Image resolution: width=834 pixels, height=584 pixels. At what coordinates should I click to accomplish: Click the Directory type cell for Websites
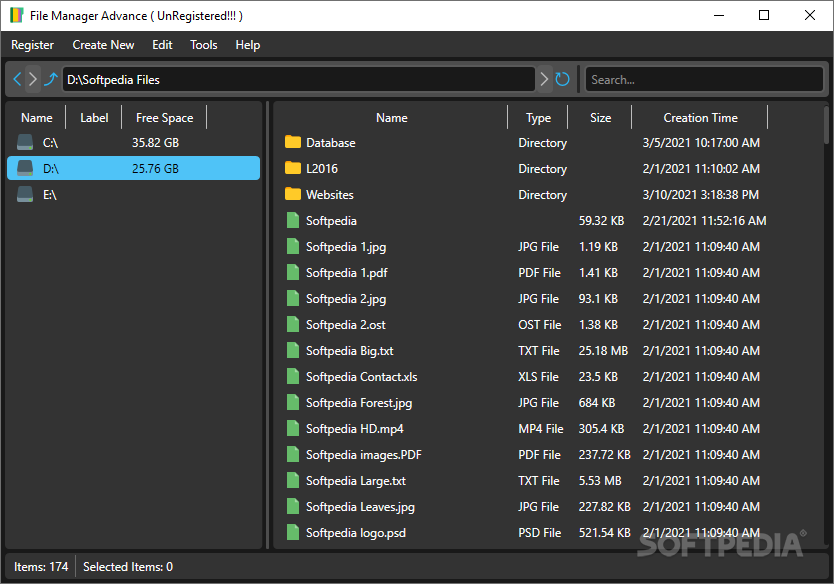[543, 195]
